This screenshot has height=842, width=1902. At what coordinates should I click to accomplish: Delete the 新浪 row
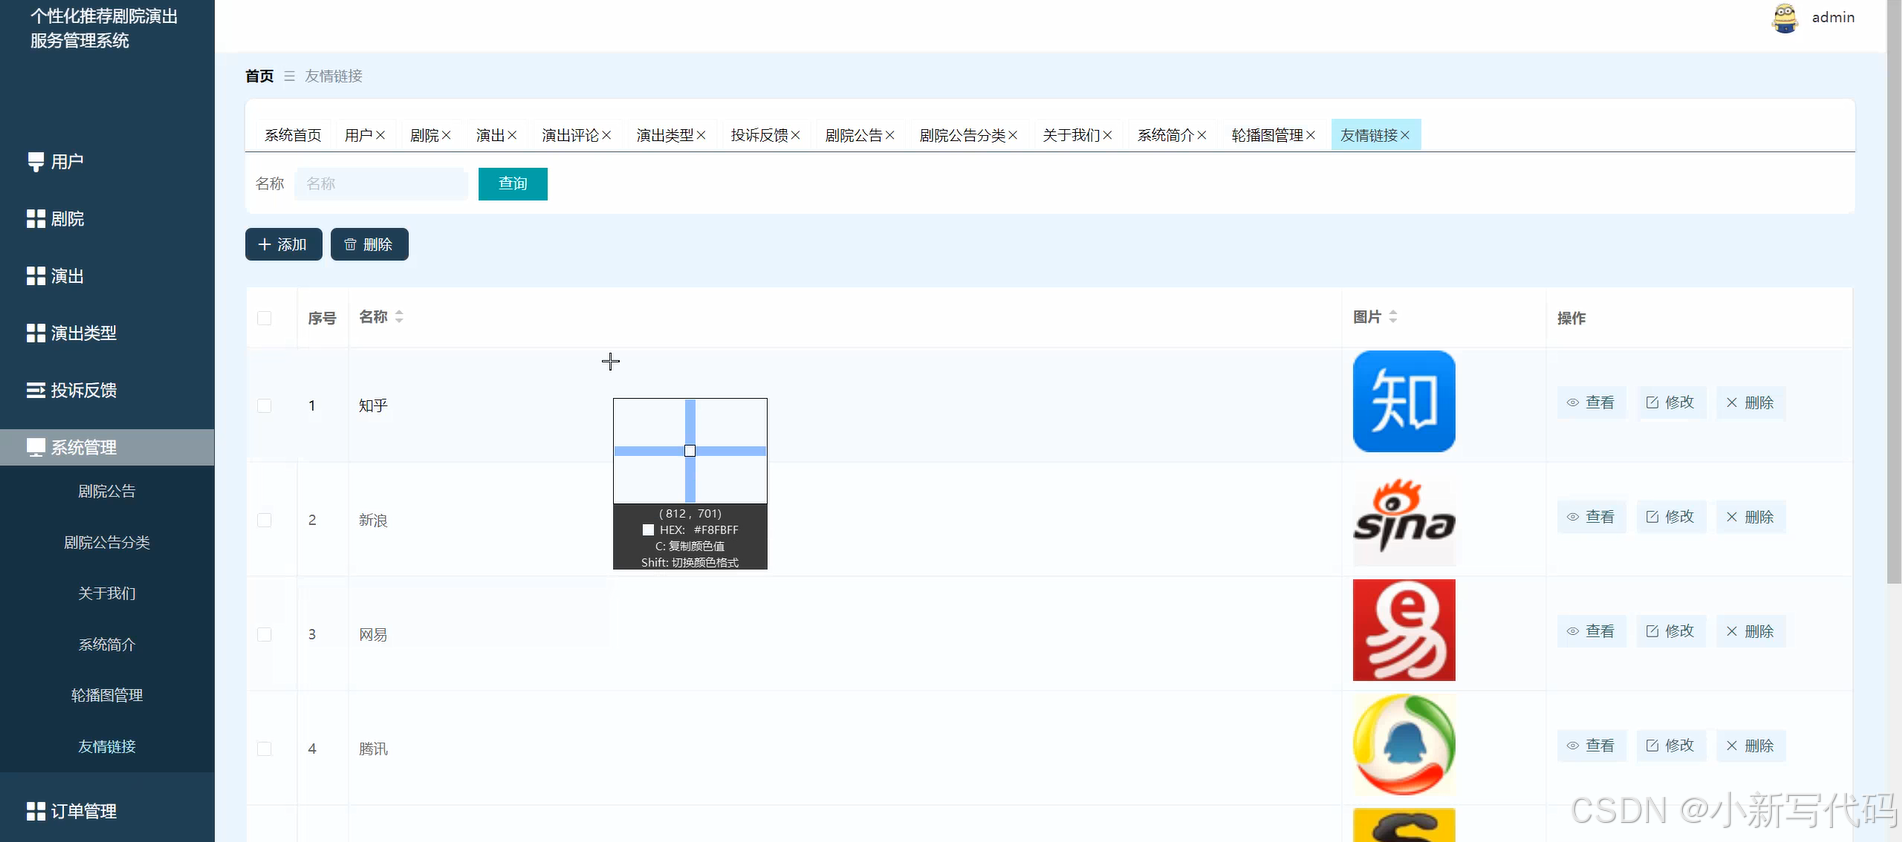[x=1750, y=517]
